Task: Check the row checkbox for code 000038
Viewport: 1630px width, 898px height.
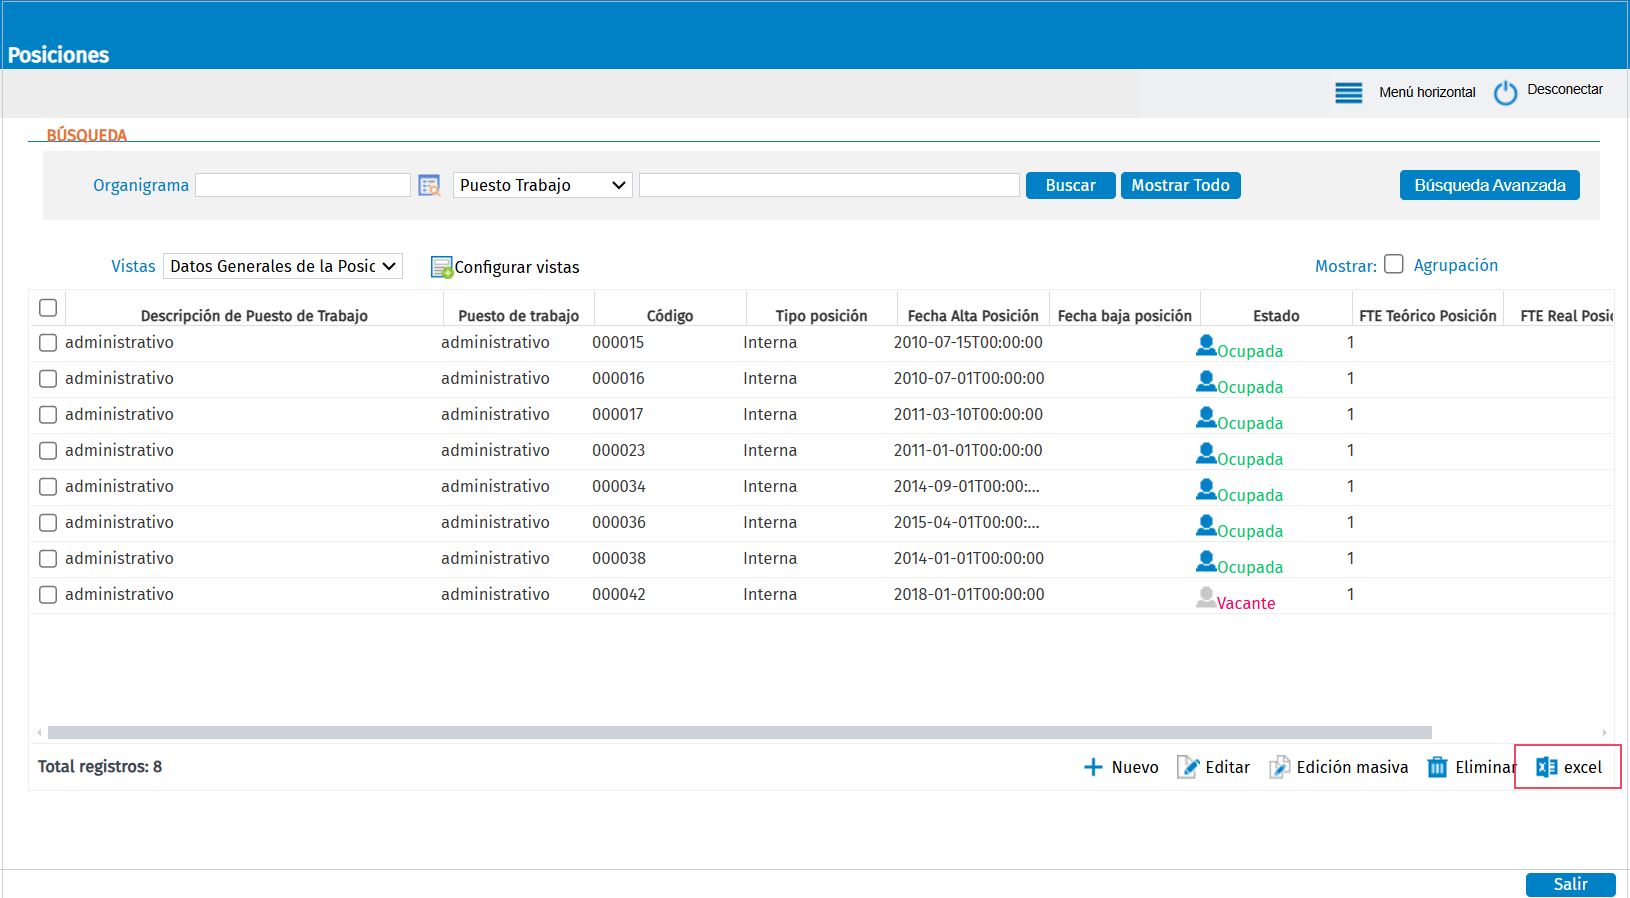Action: [x=48, y=559]
